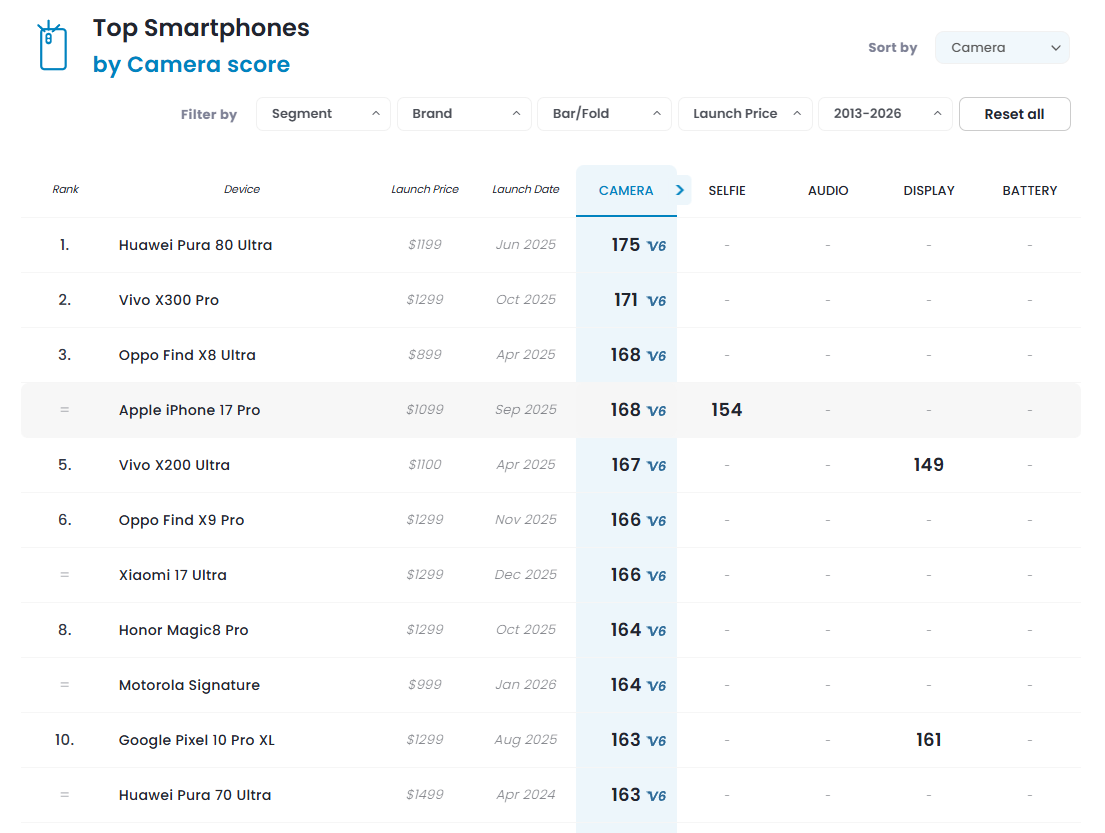This screenshot has width=1105, height=833.
Task: Expand the Segment filter
Action: tap(323, 113)
